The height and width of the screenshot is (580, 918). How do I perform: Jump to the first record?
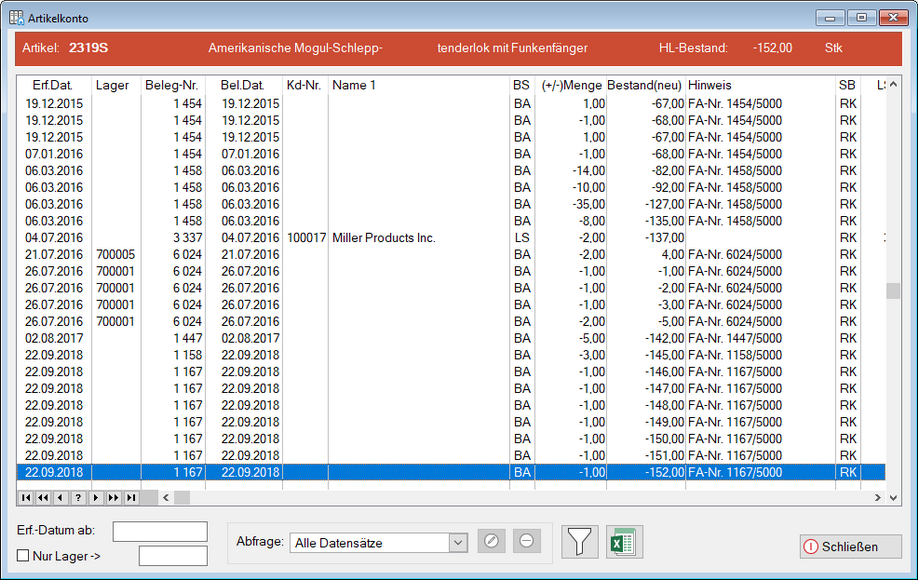(26, 497)
